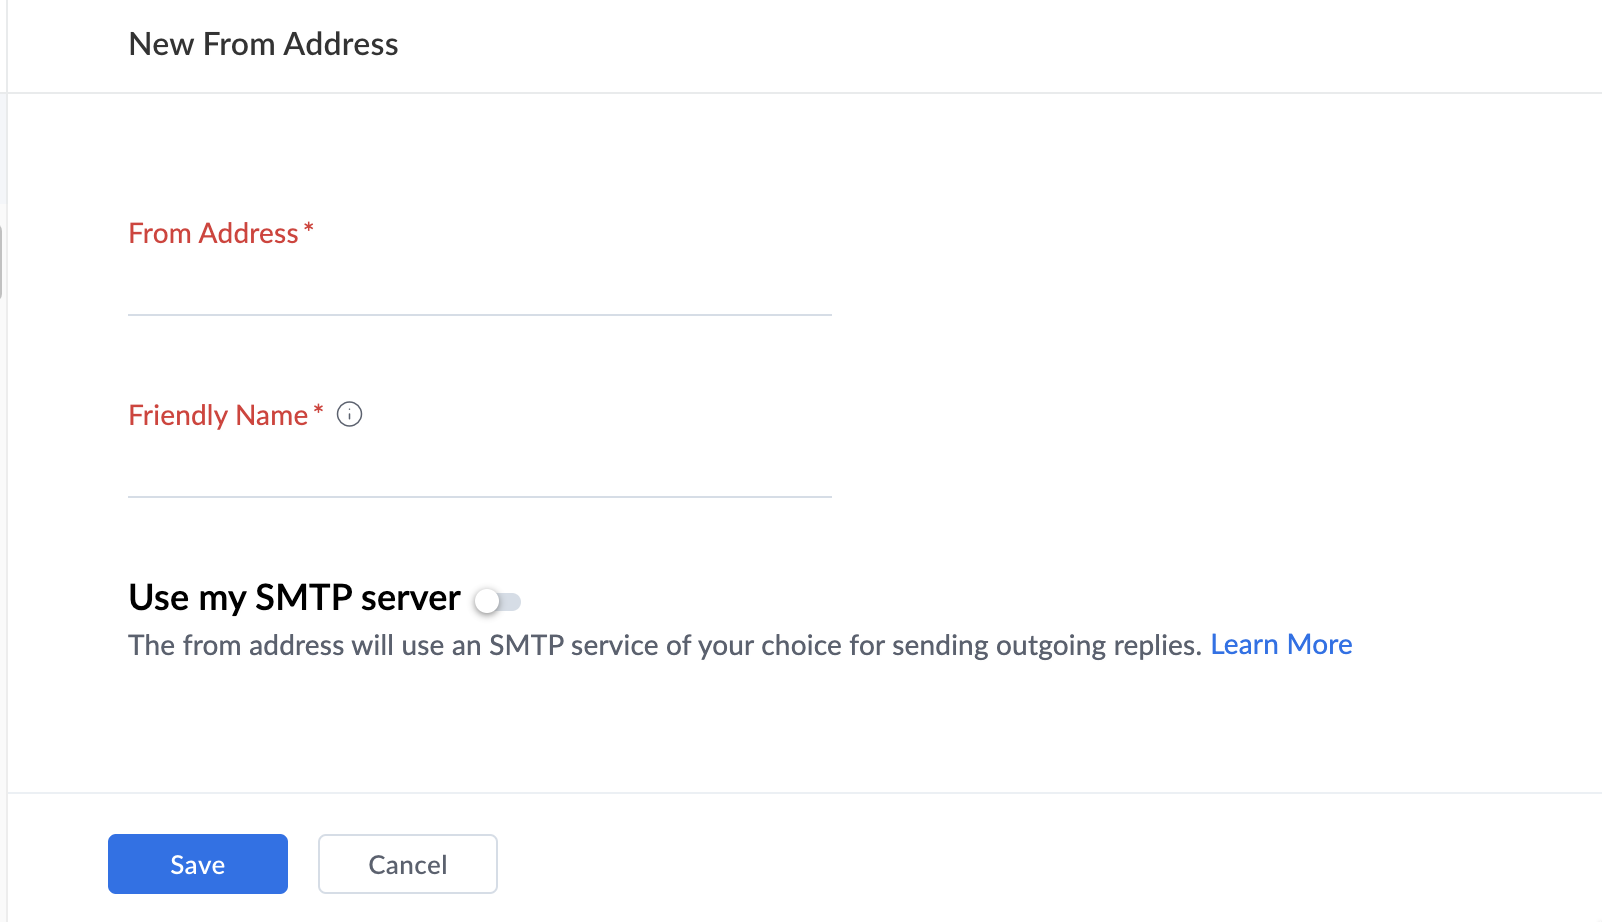Click the asterisk beside Friendly Name
The height and width of the screenshot is (922, 1602).
tap(318, 411)
